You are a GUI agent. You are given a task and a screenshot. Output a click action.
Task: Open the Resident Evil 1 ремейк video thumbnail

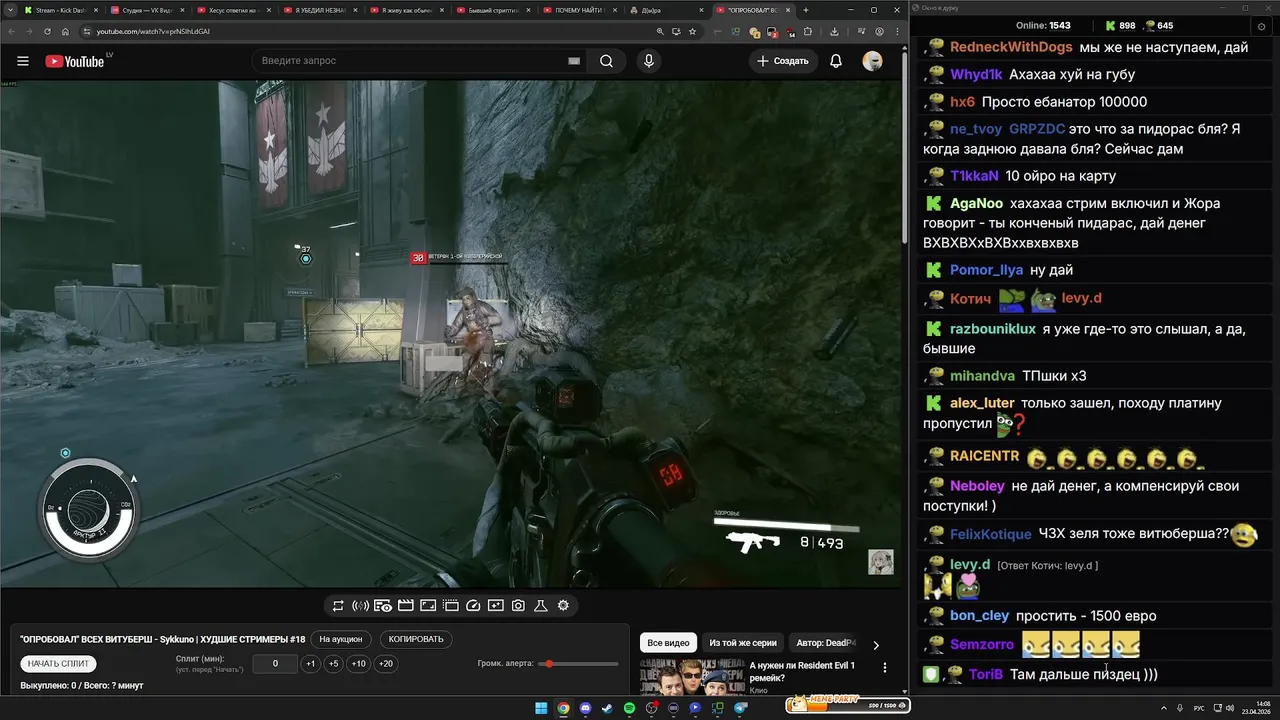pos(690,677)
